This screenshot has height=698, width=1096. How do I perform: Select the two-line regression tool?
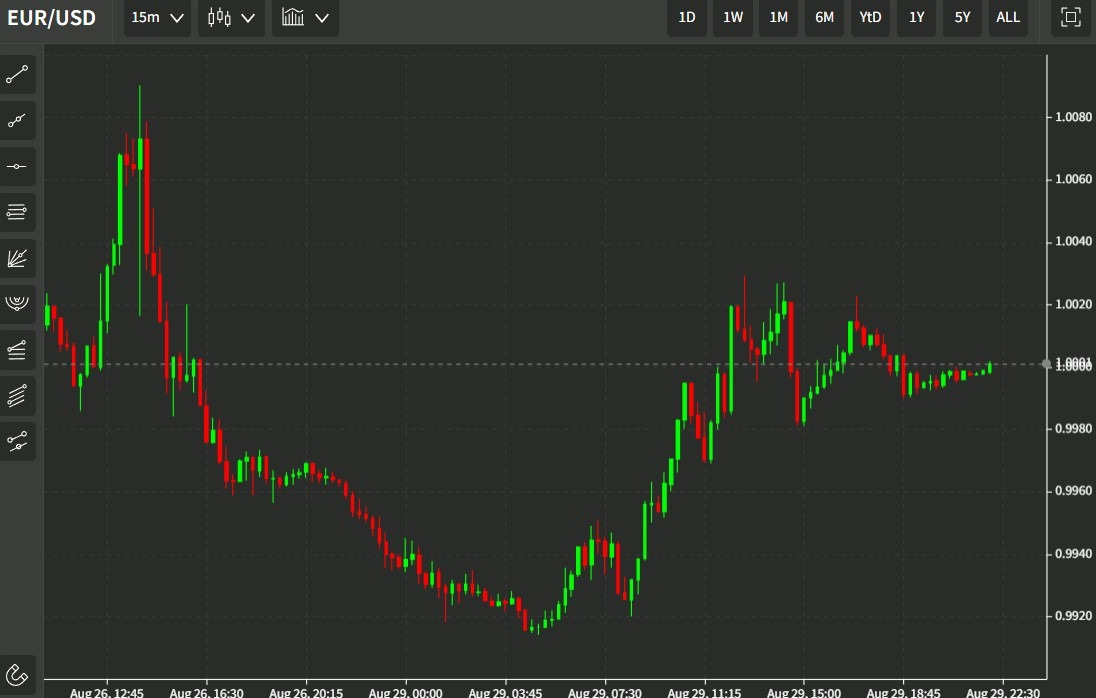17,441
